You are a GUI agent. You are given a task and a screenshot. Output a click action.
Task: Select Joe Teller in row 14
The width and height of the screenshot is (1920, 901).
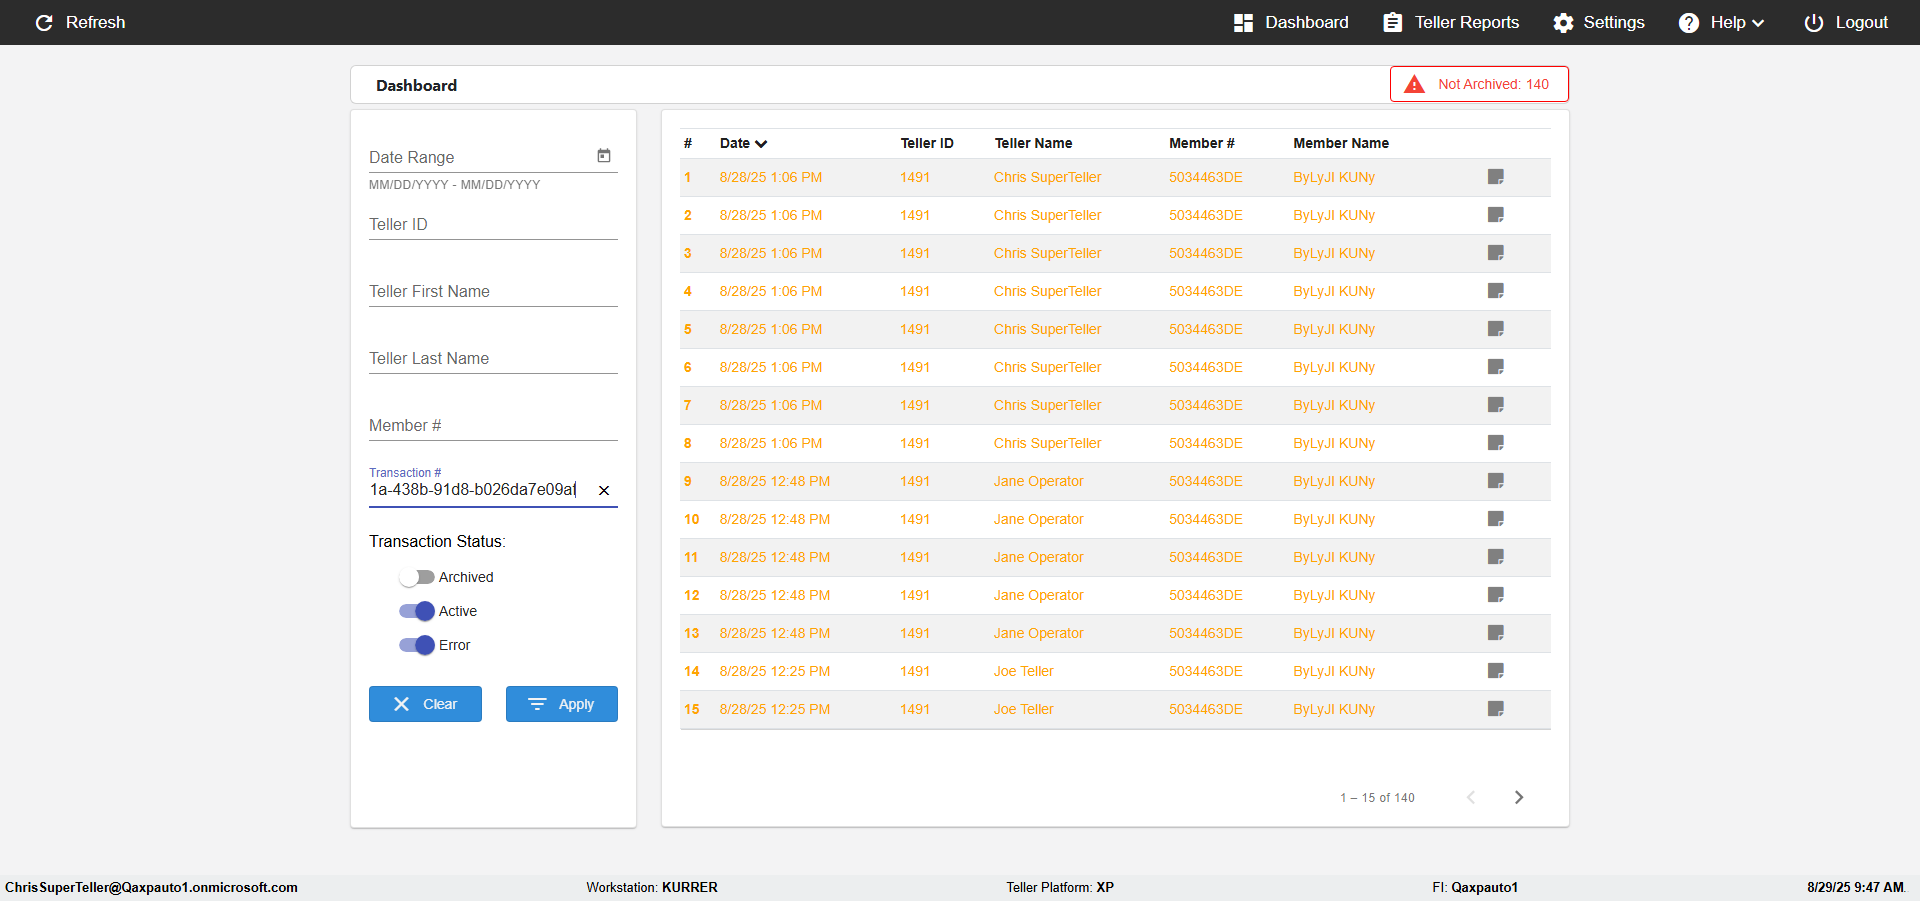(x=1023, y=671)
